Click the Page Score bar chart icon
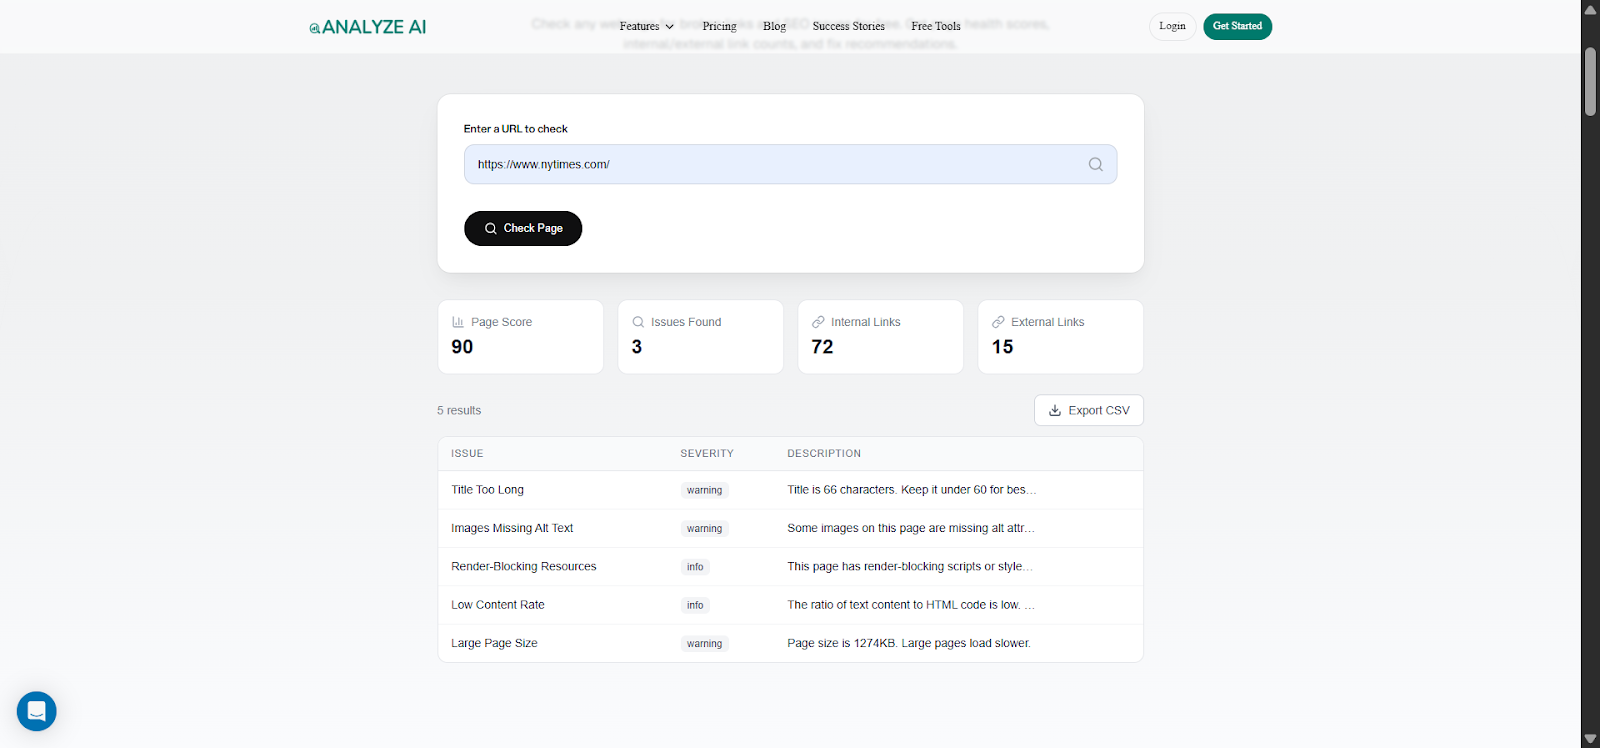Viewport: 1600px width, 748px height. [458, 322]
